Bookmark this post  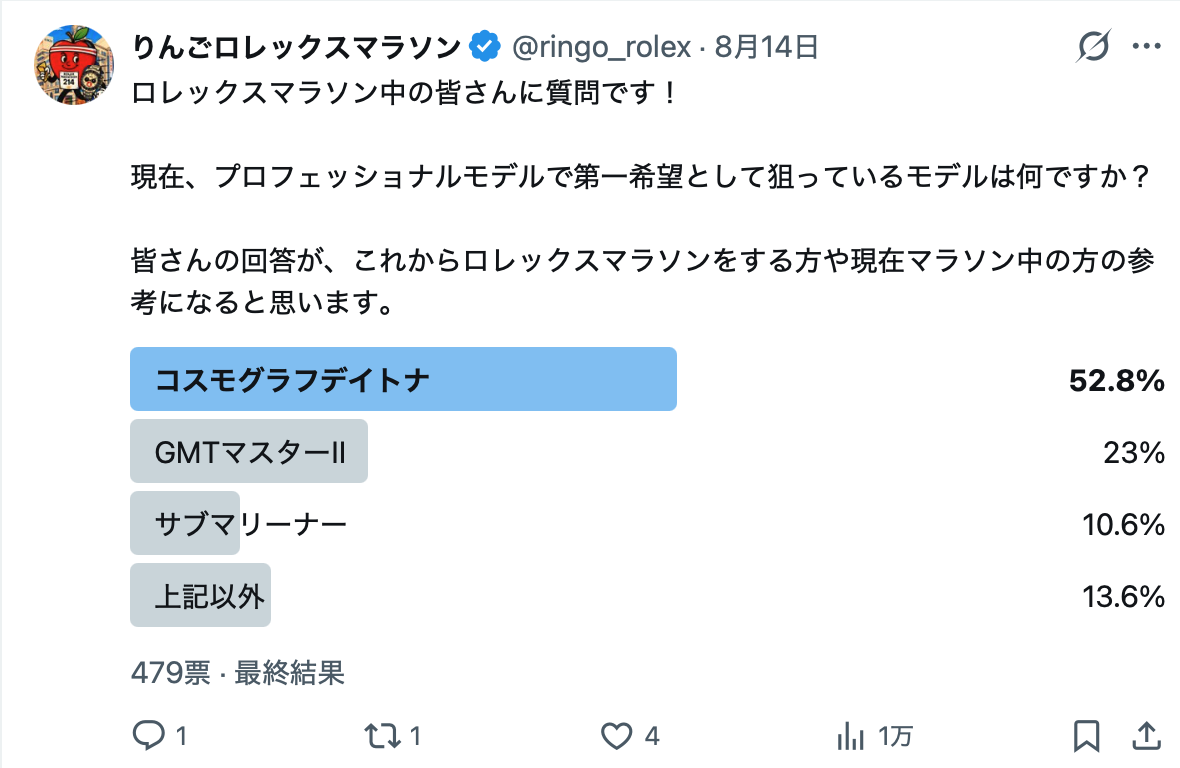coord(1086,735)
